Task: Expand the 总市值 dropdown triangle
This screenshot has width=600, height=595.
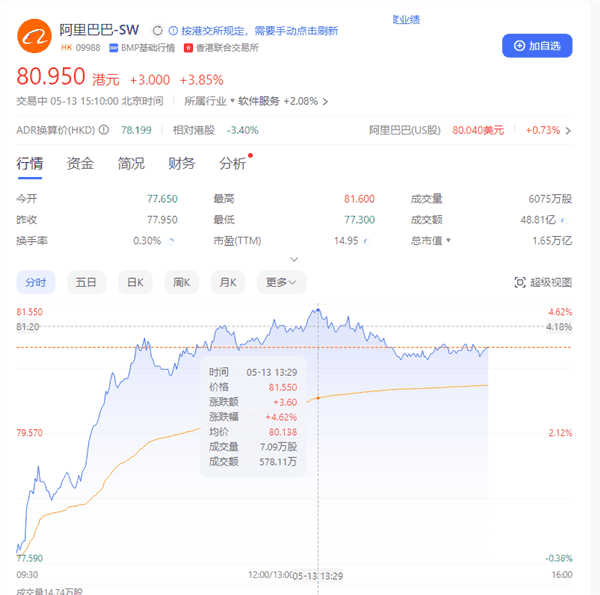Action: point(448,240)
